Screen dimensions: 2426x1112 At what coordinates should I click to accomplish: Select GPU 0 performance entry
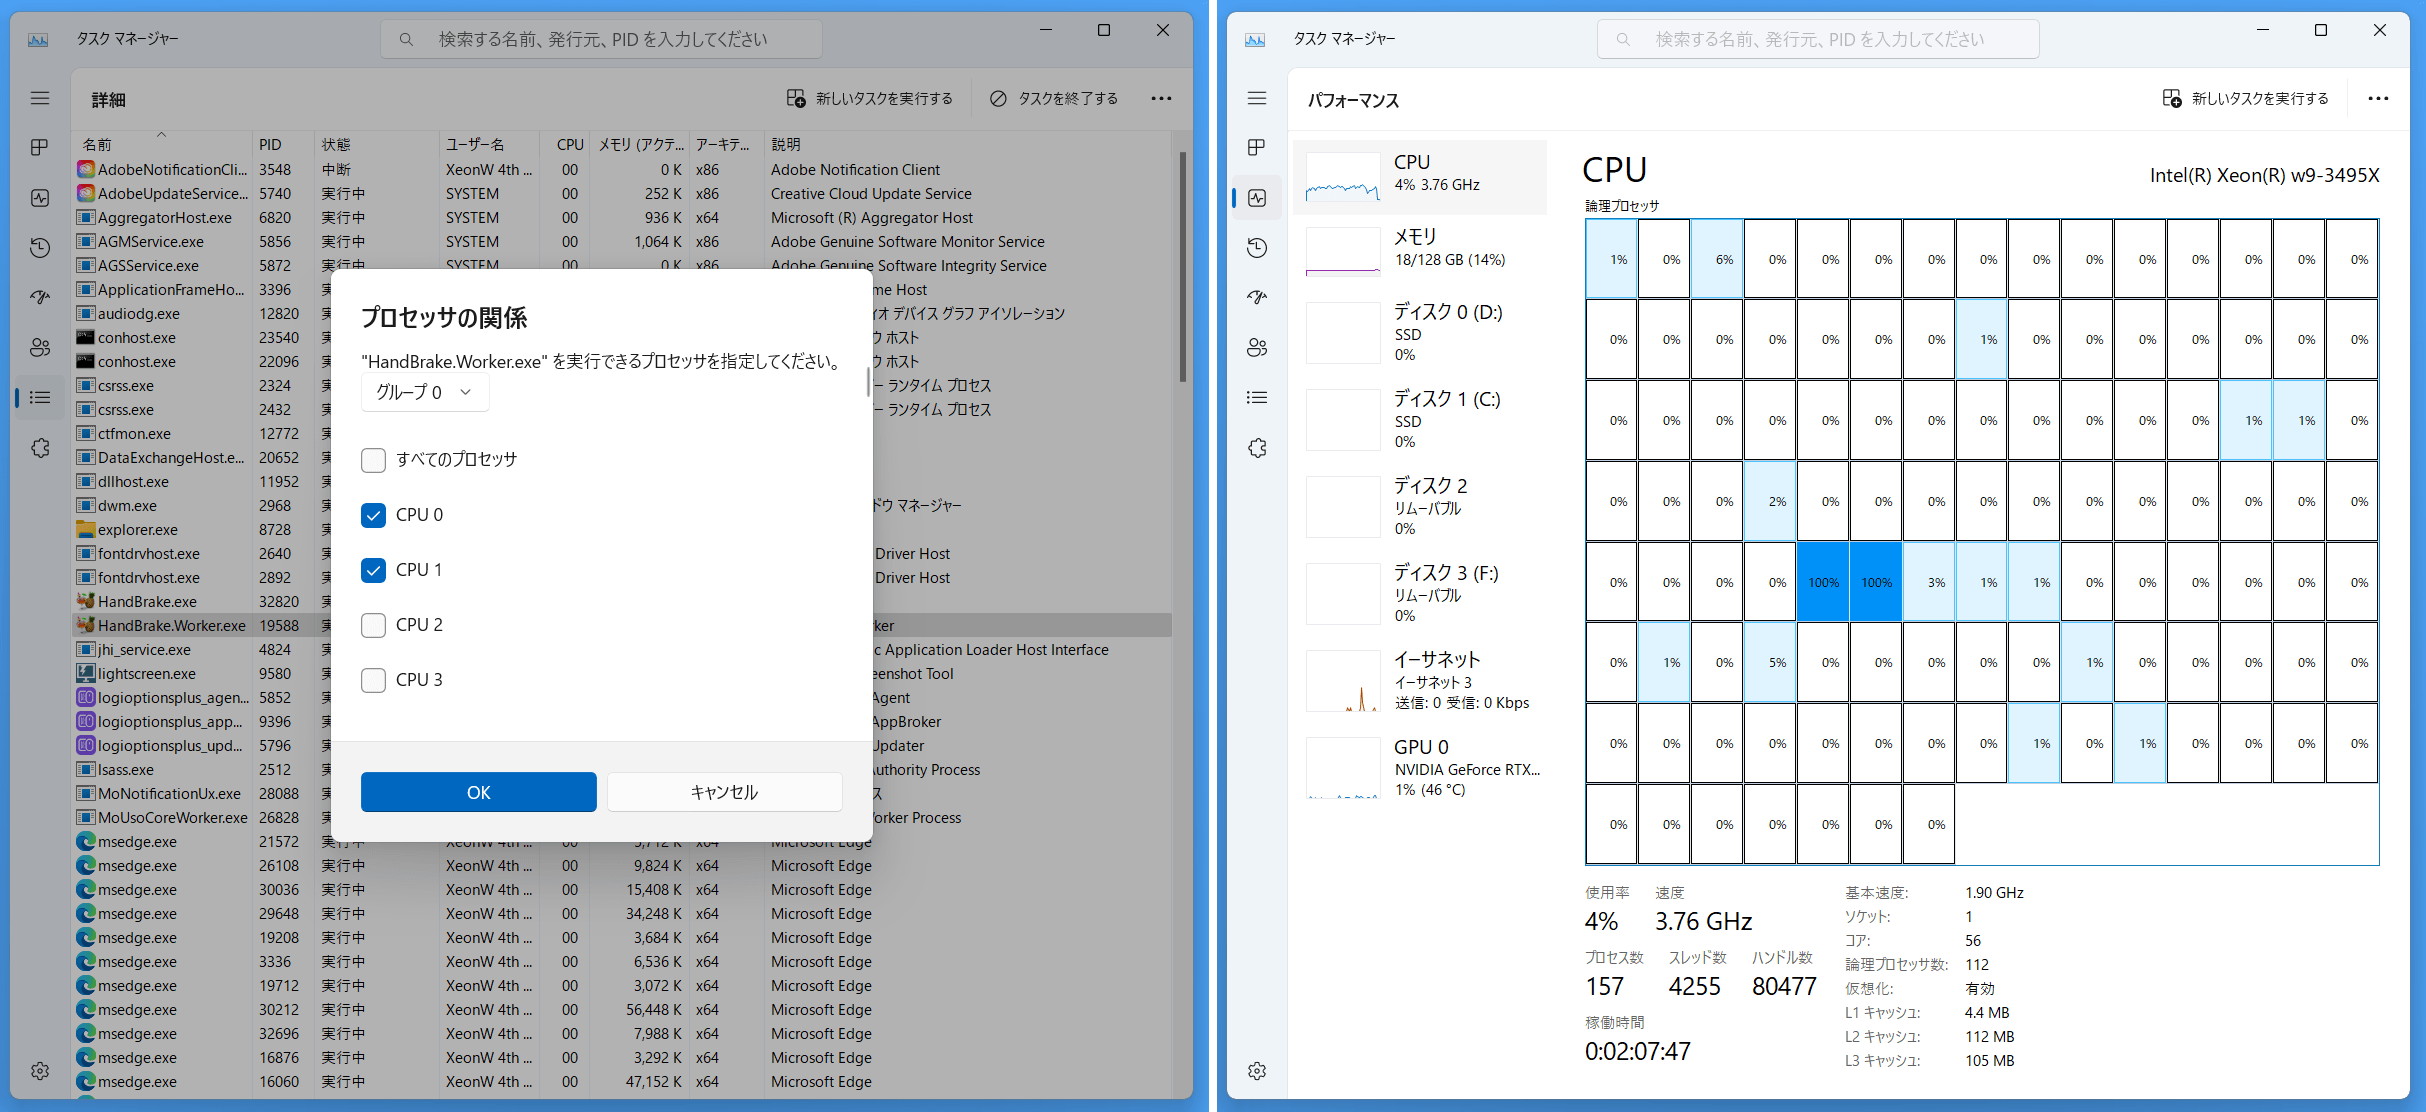point(1420,768)
